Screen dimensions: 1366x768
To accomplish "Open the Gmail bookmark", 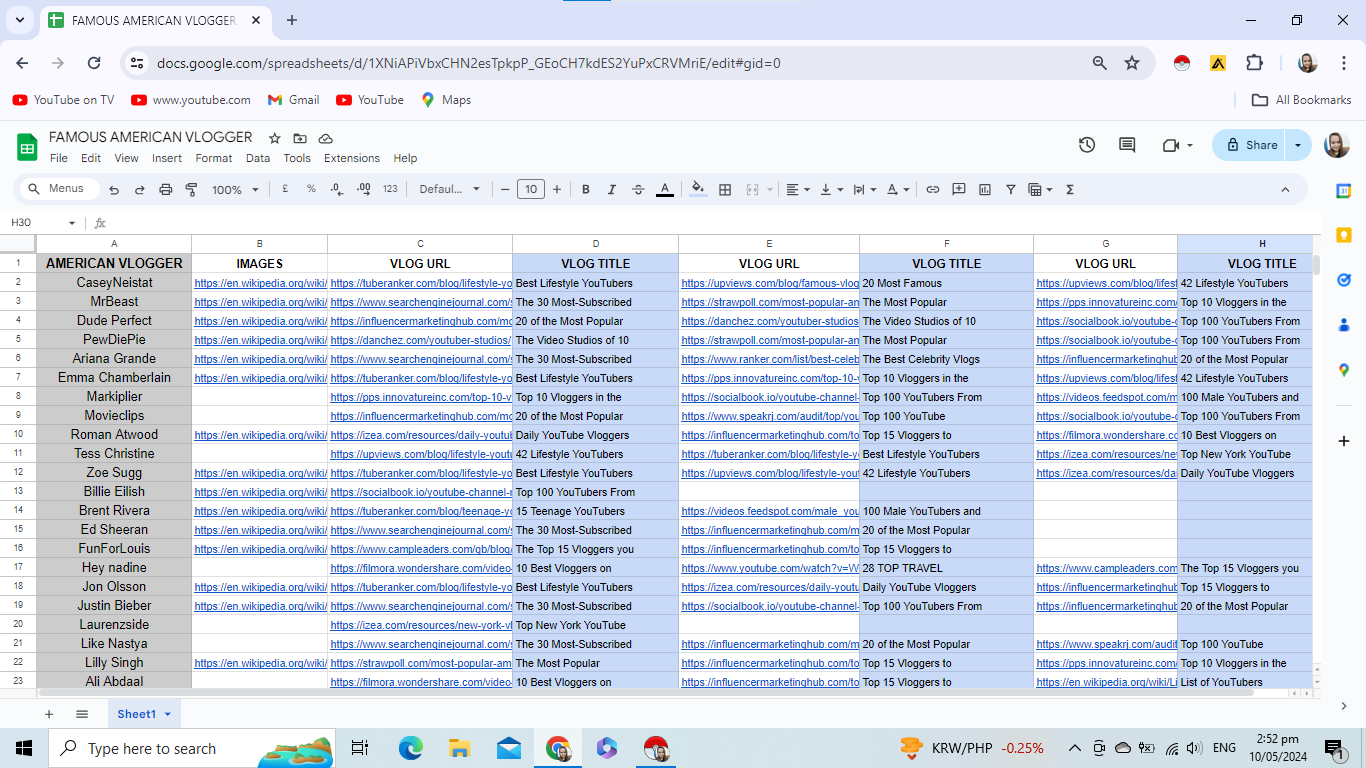I will [x=293, y=100].
